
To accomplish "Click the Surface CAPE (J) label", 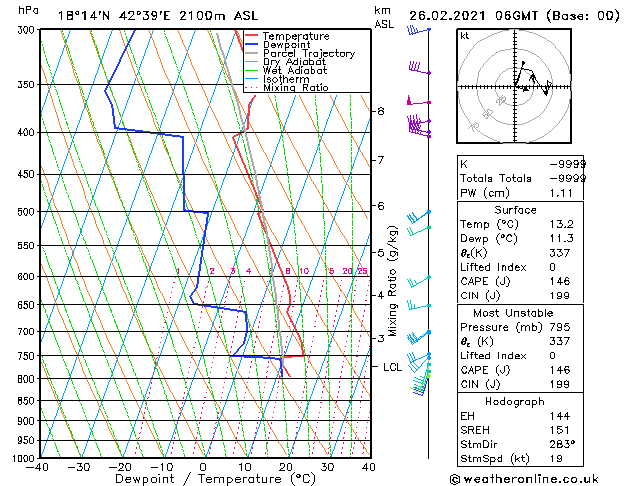I will pos(485,281).
